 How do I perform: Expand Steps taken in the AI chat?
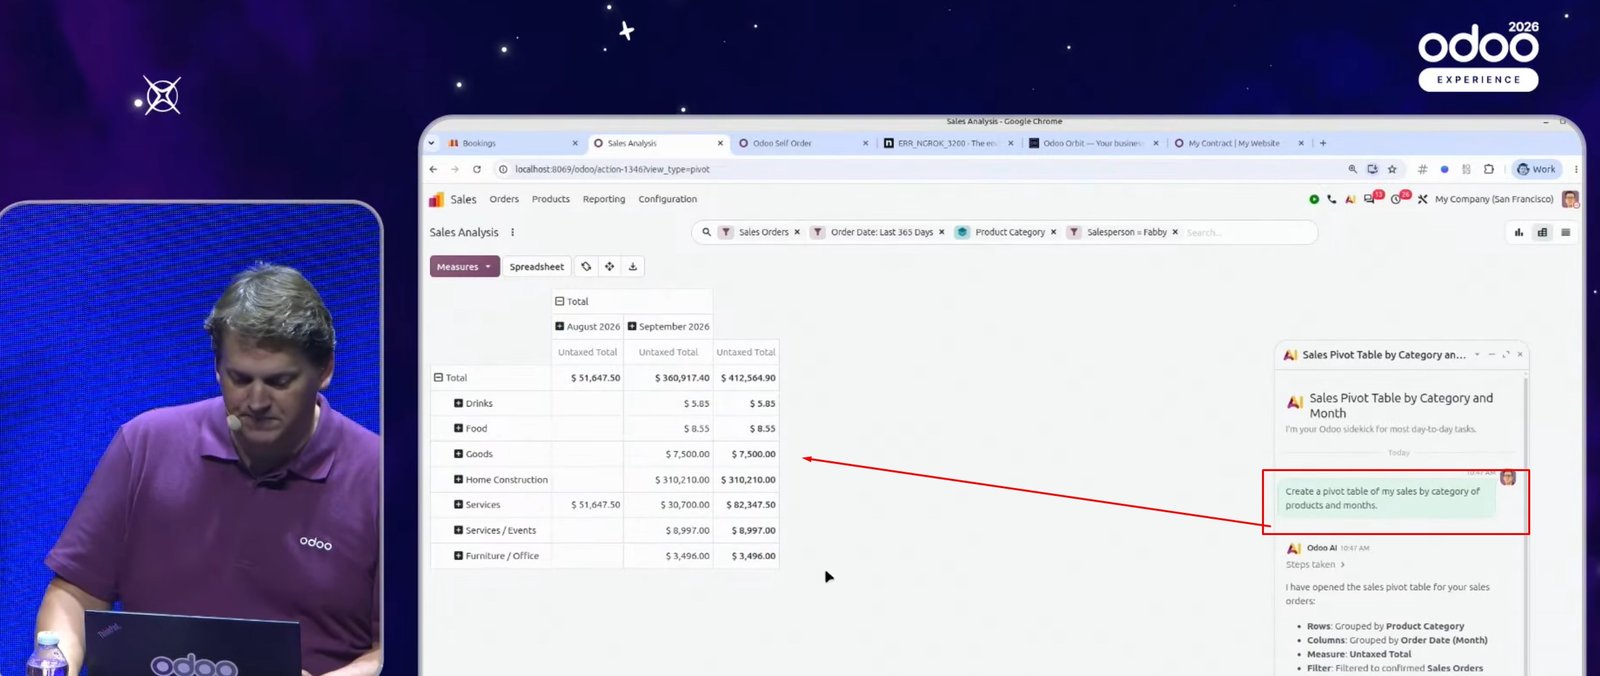[1316, 565]
